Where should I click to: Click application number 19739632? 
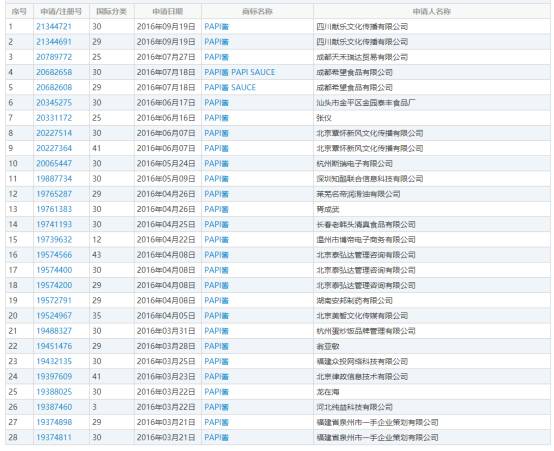[54, 239]
